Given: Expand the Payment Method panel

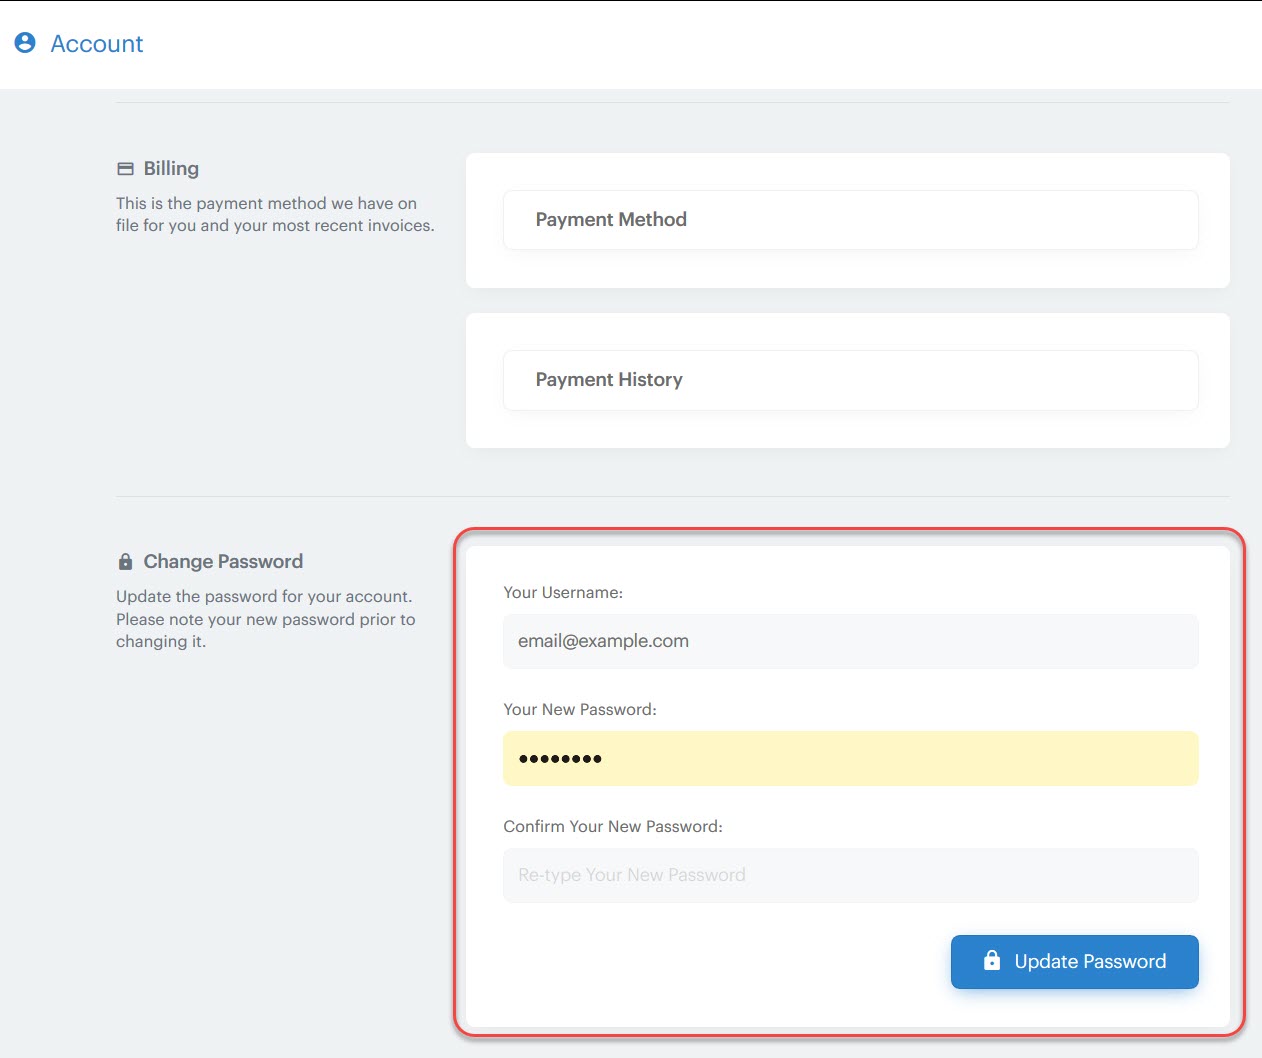Looking at the screenshot, I should click(850, 219).
